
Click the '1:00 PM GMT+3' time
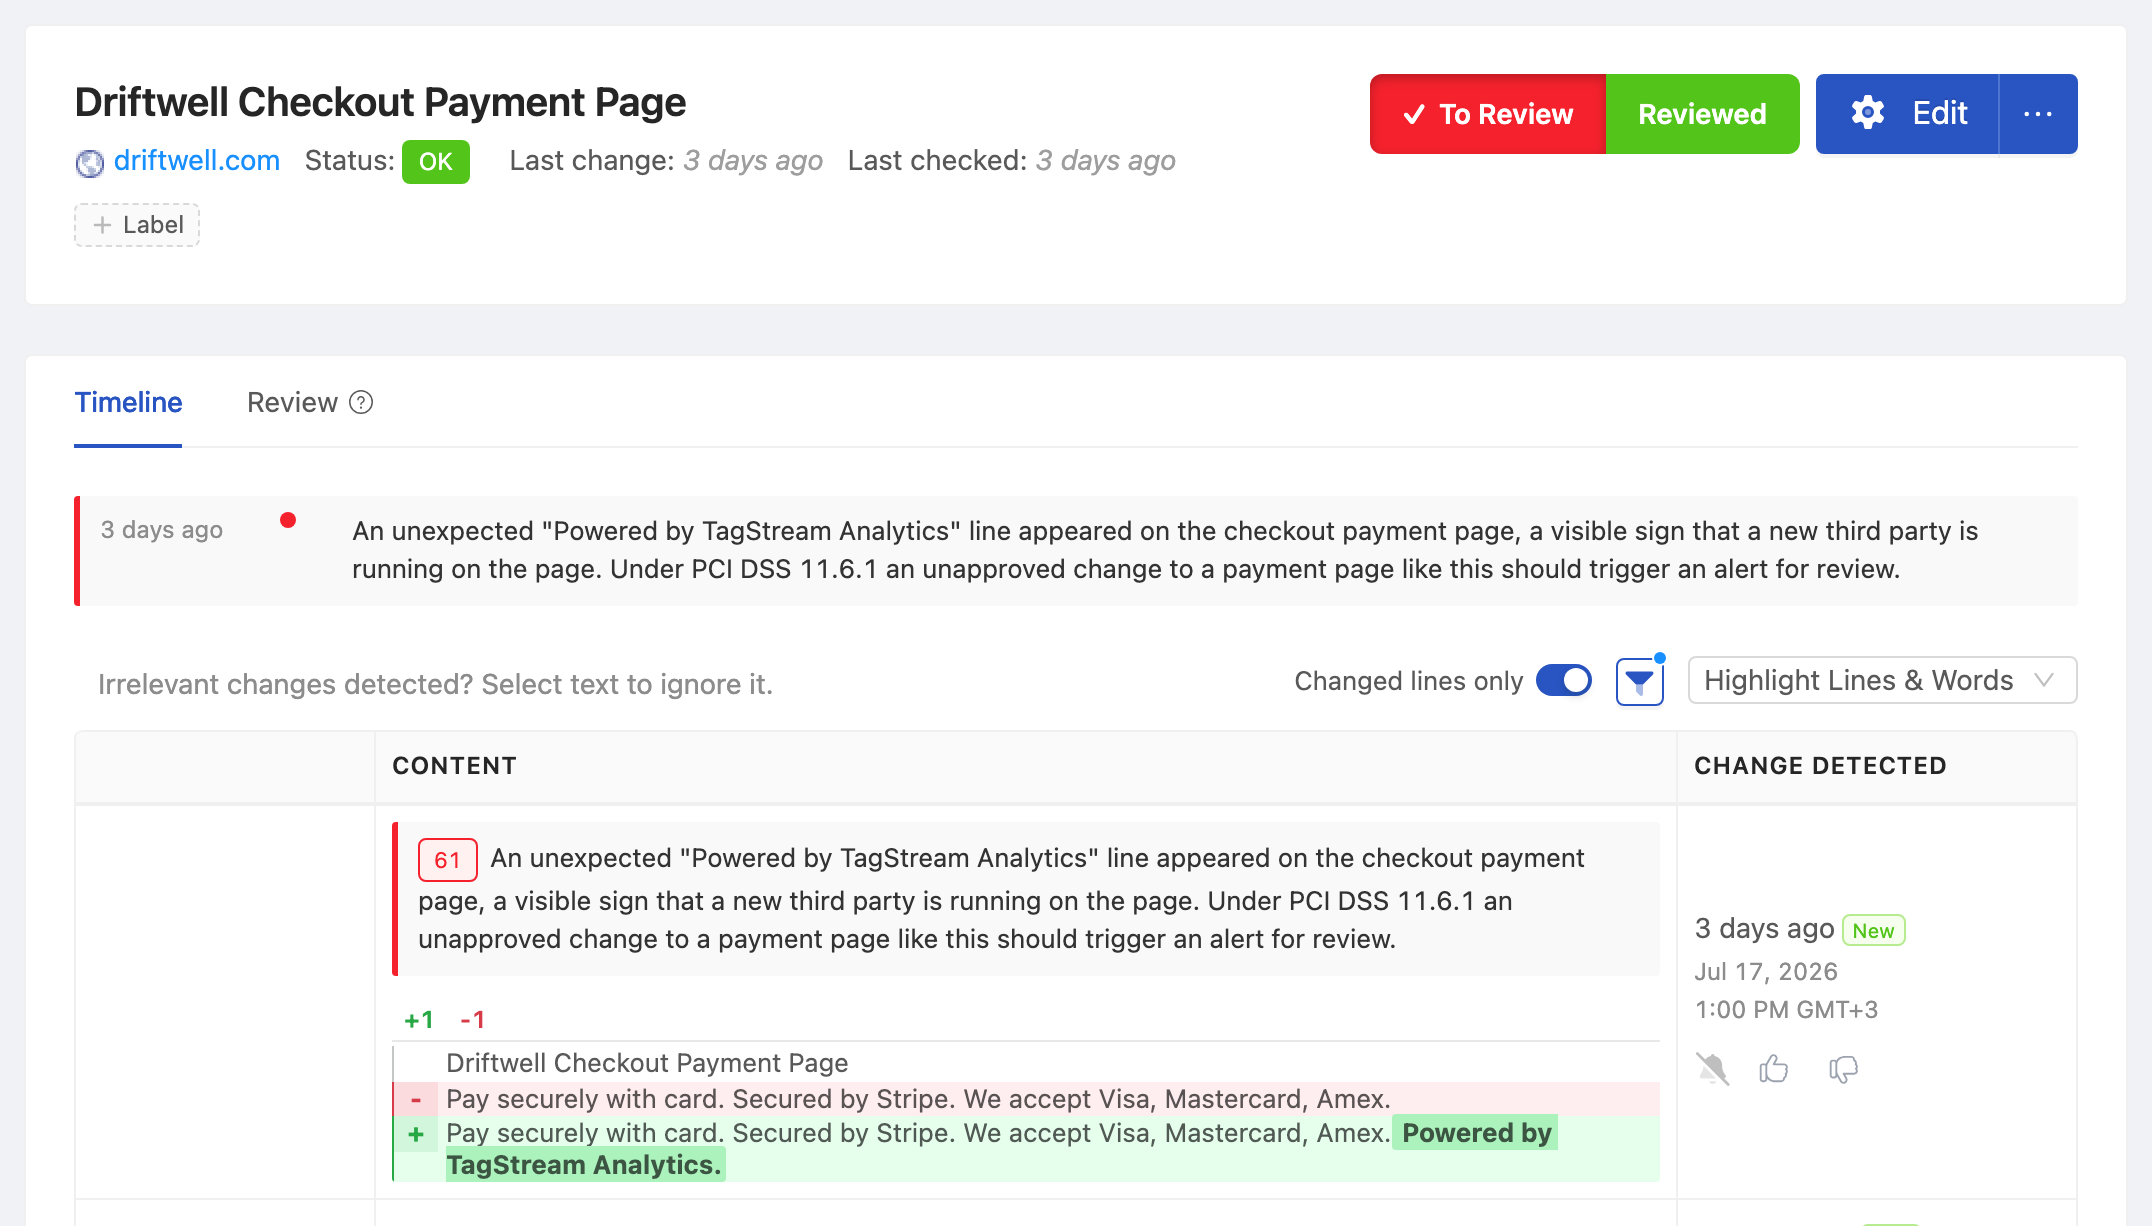[x=1786, y=1010]
